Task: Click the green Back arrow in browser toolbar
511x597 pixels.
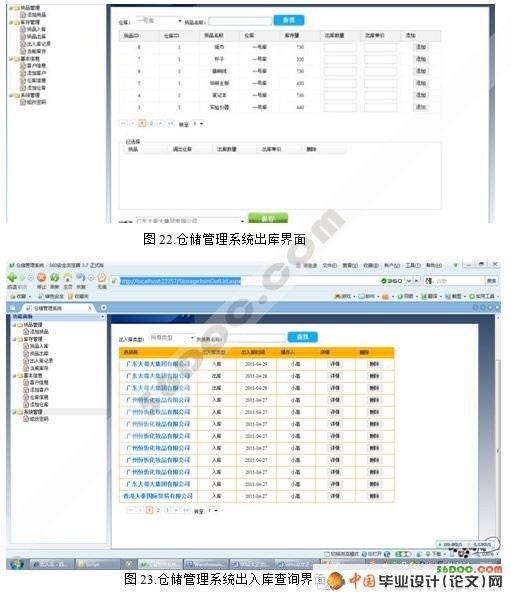Action: (x=12, y=278)
